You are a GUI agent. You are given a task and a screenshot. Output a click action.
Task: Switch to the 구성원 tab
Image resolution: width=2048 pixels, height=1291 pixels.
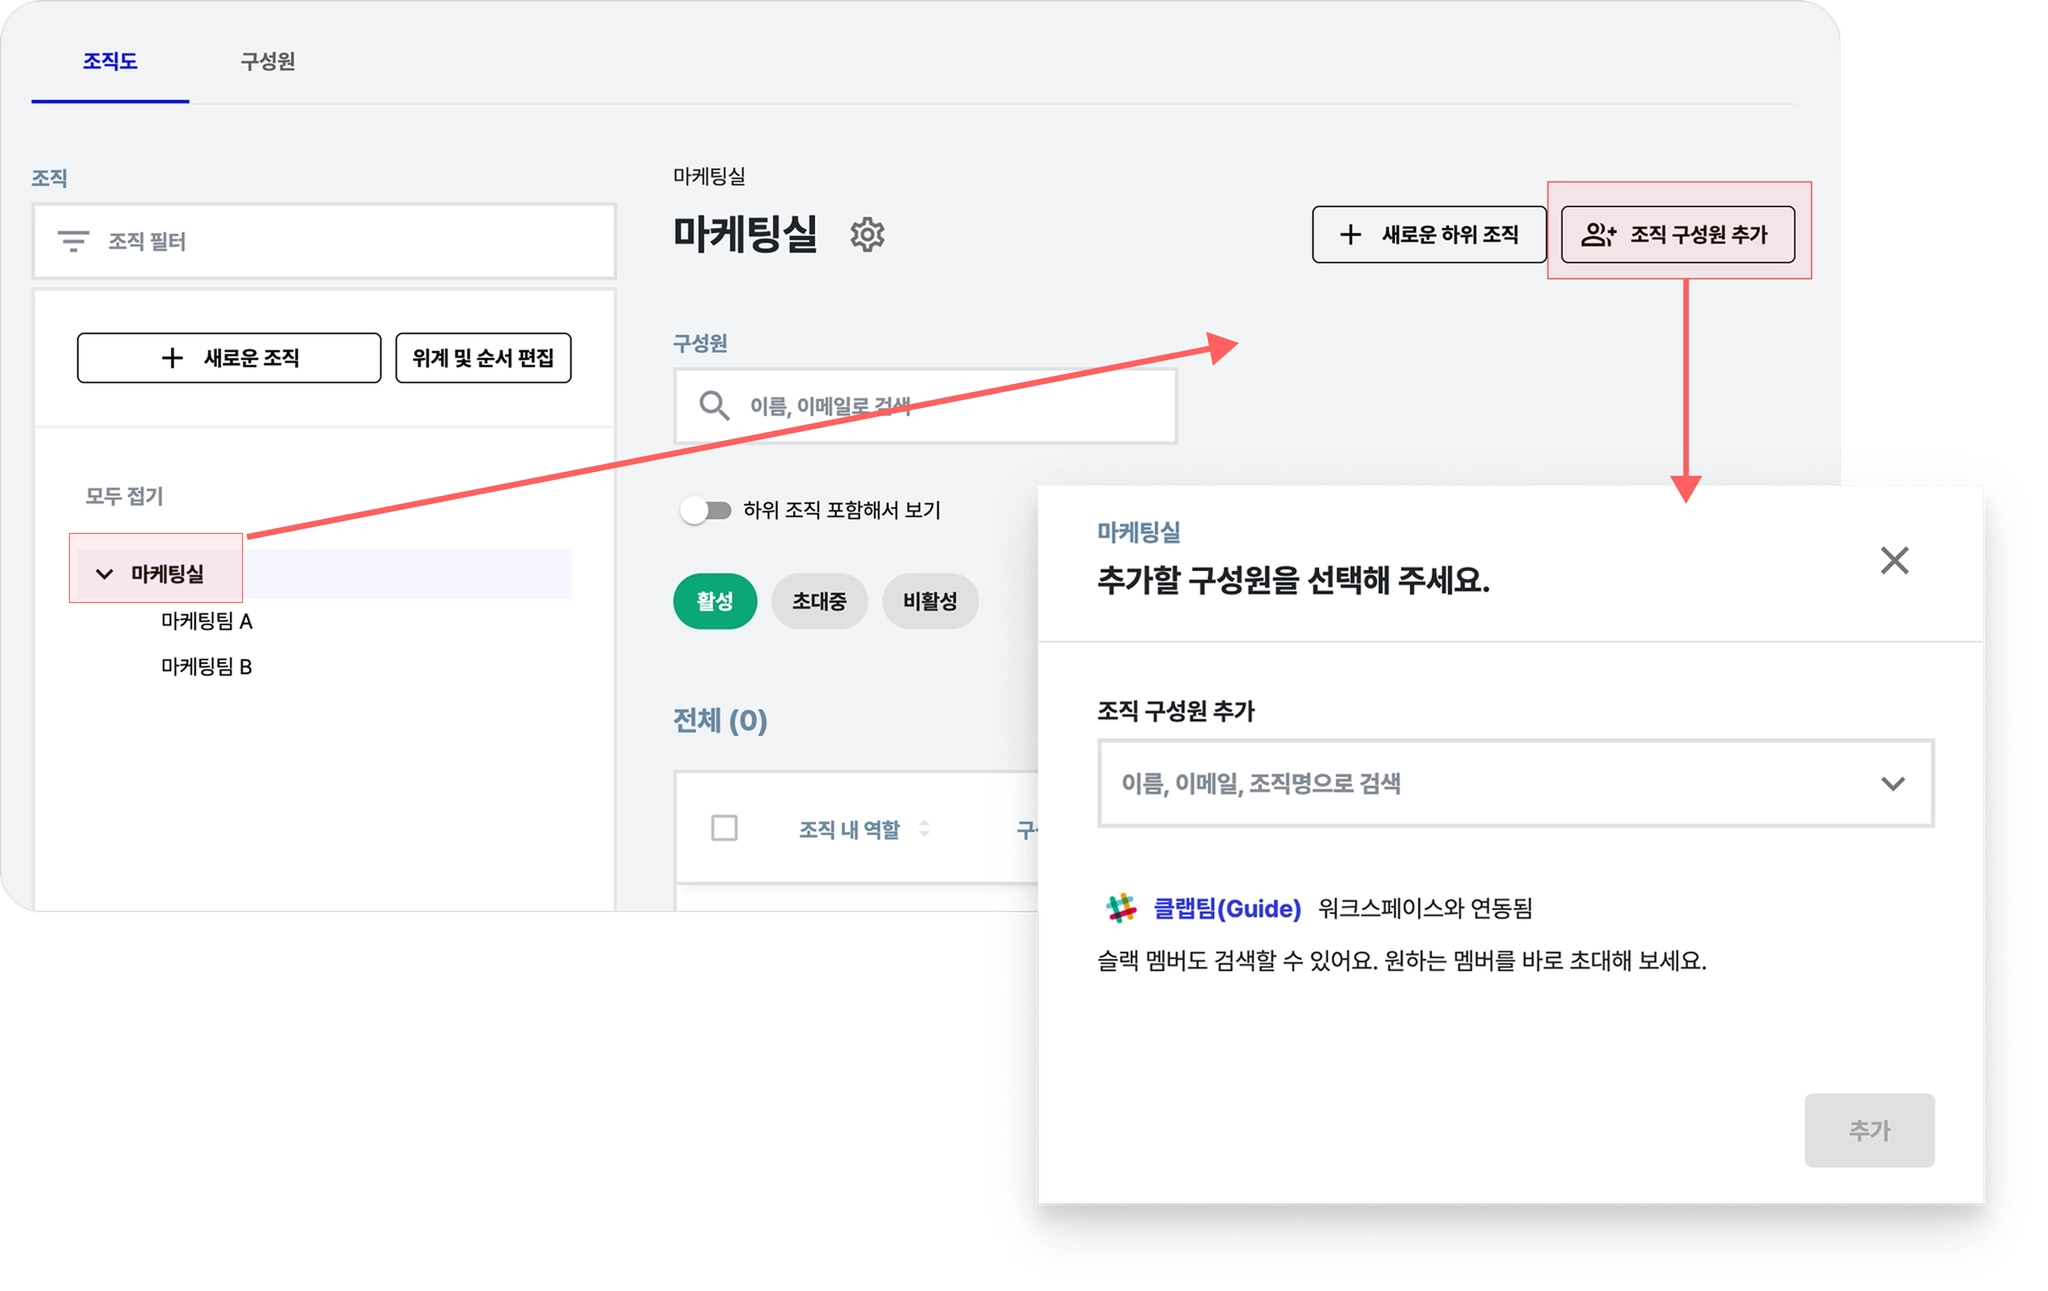pos(267,61)
